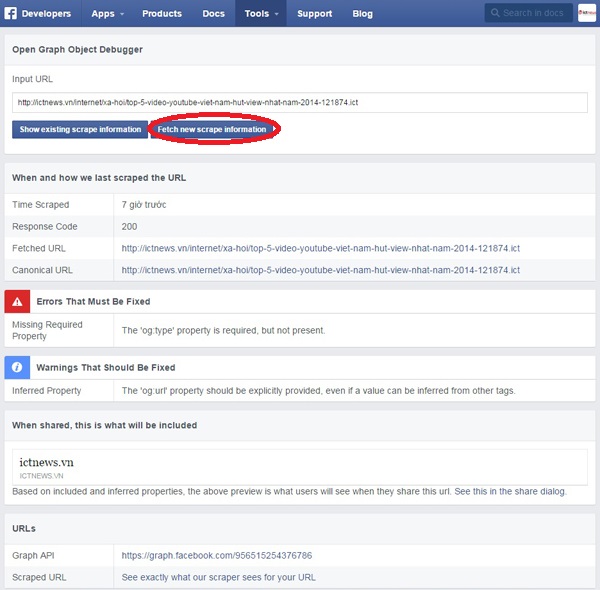Open the Fetched URL link
This screenshot has height=590, width=600.
point(321,248)
